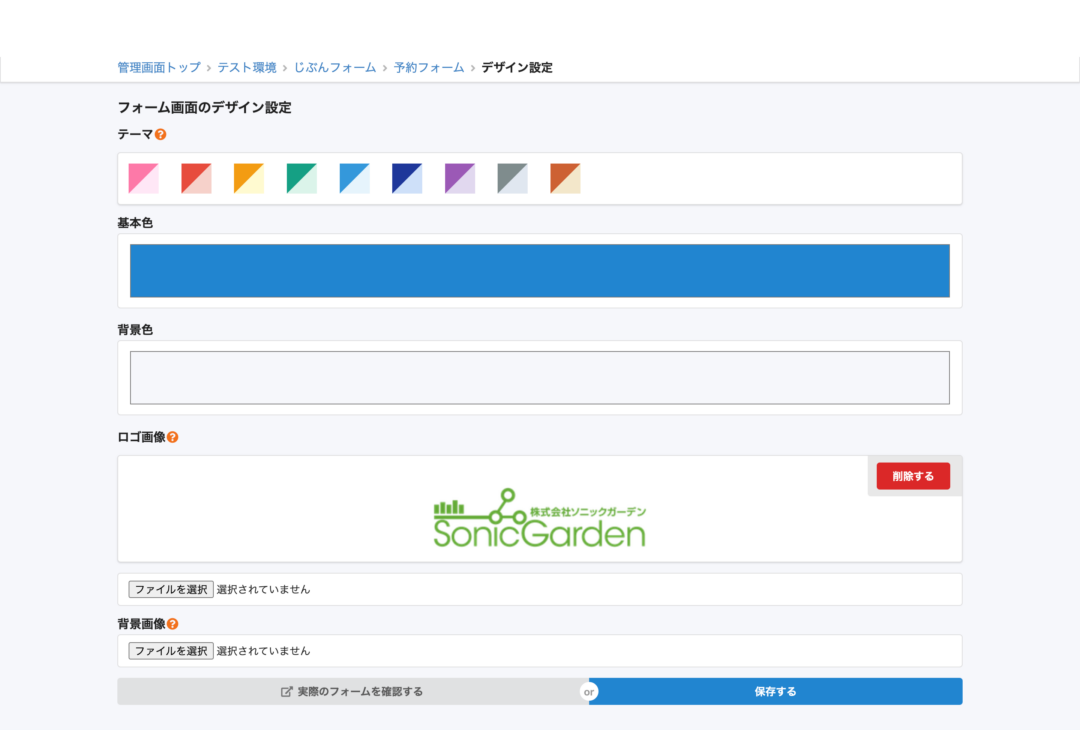Go back to 予約フォーム in breadcrumb
Screen dimensions: 1080x730
(x=428, y=67)
